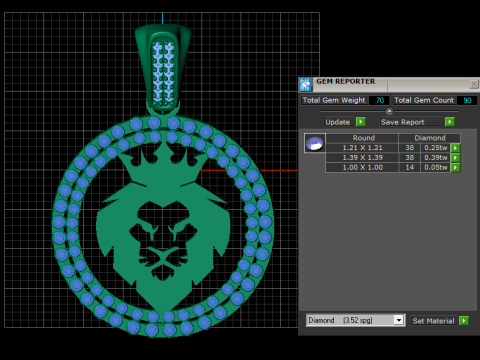Click the 0.25tw weight cell

pos(435,148)
